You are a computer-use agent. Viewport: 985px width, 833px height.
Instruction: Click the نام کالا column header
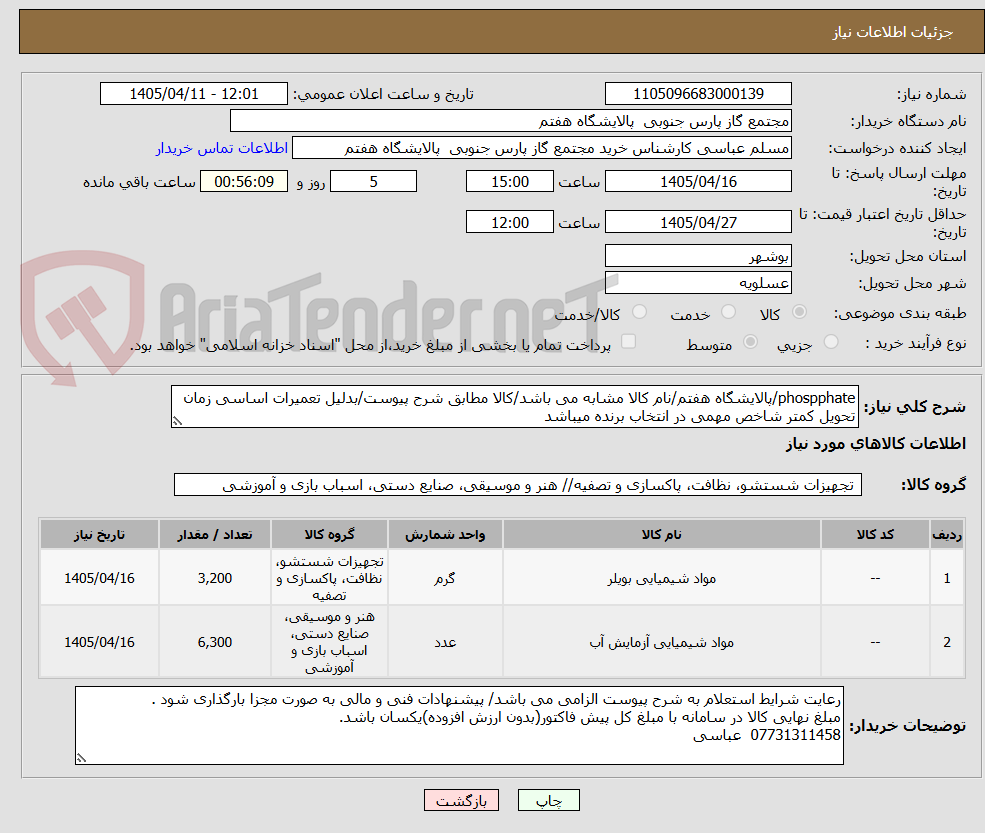click(661, 535)
